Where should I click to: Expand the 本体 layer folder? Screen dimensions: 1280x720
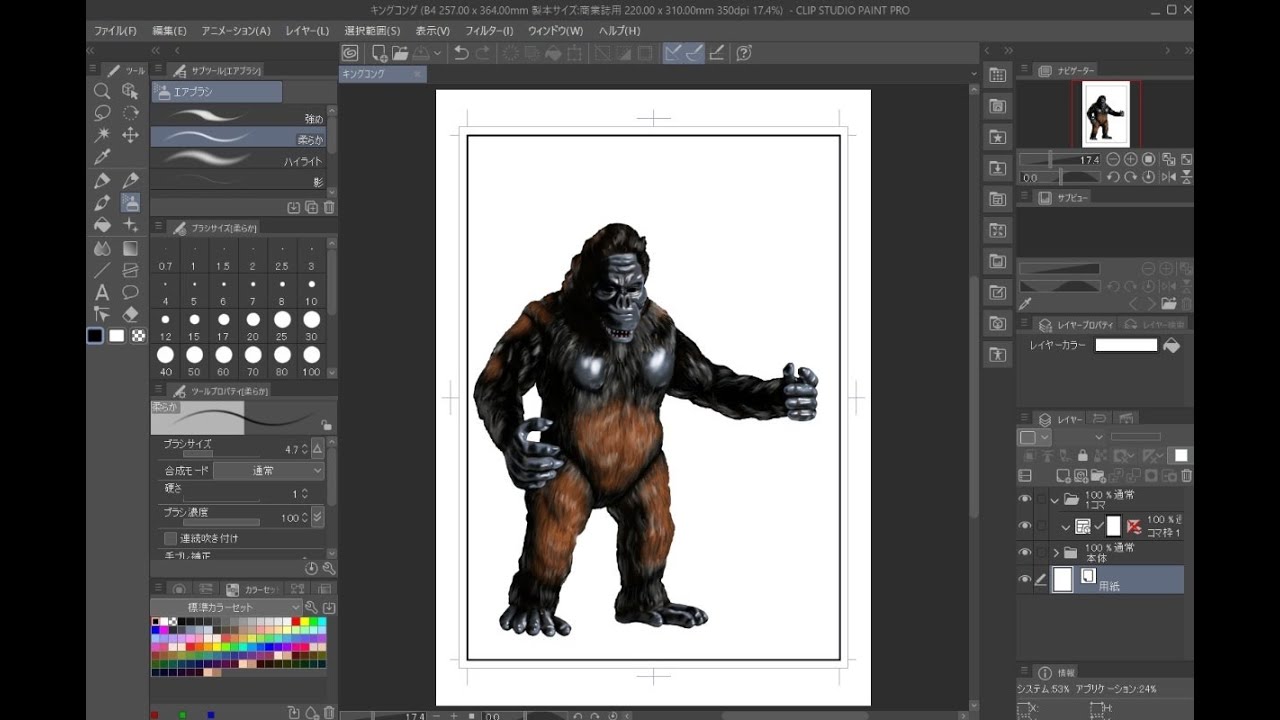coord(1056,552)
